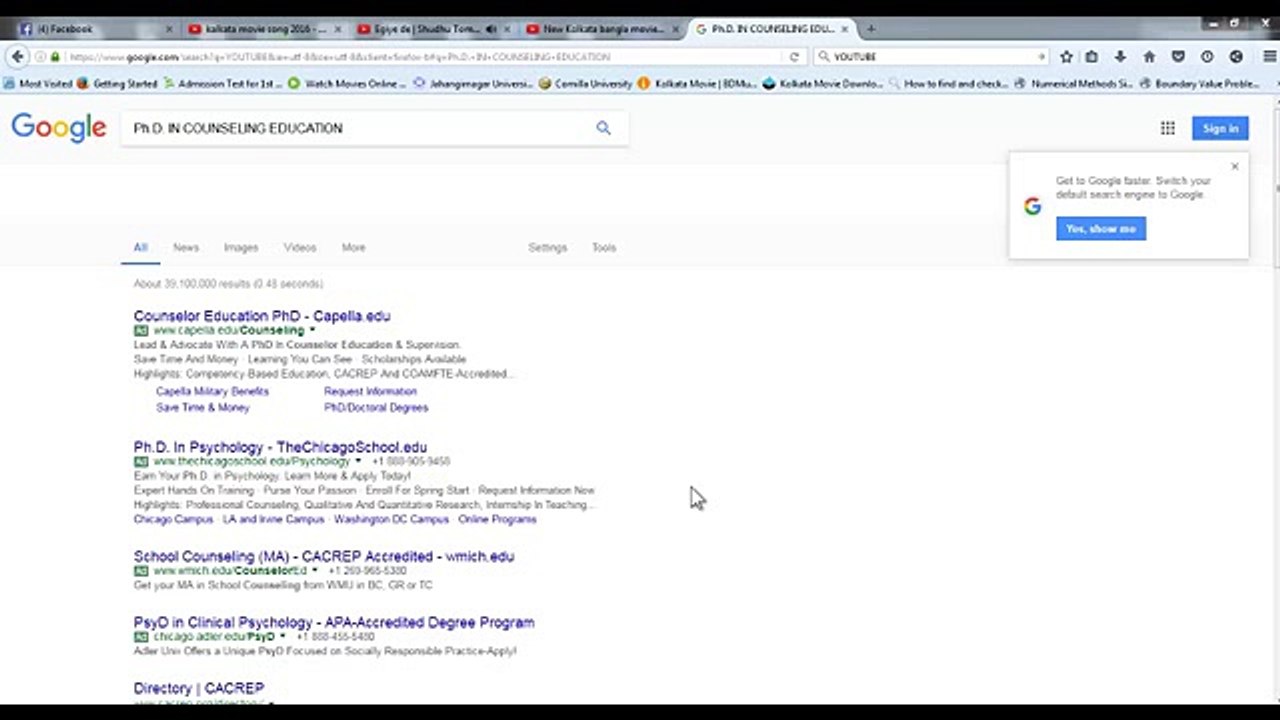This screenshot has width=1280, height=720.
Task: Open the Videos results tab
Action: pos(300,247)
